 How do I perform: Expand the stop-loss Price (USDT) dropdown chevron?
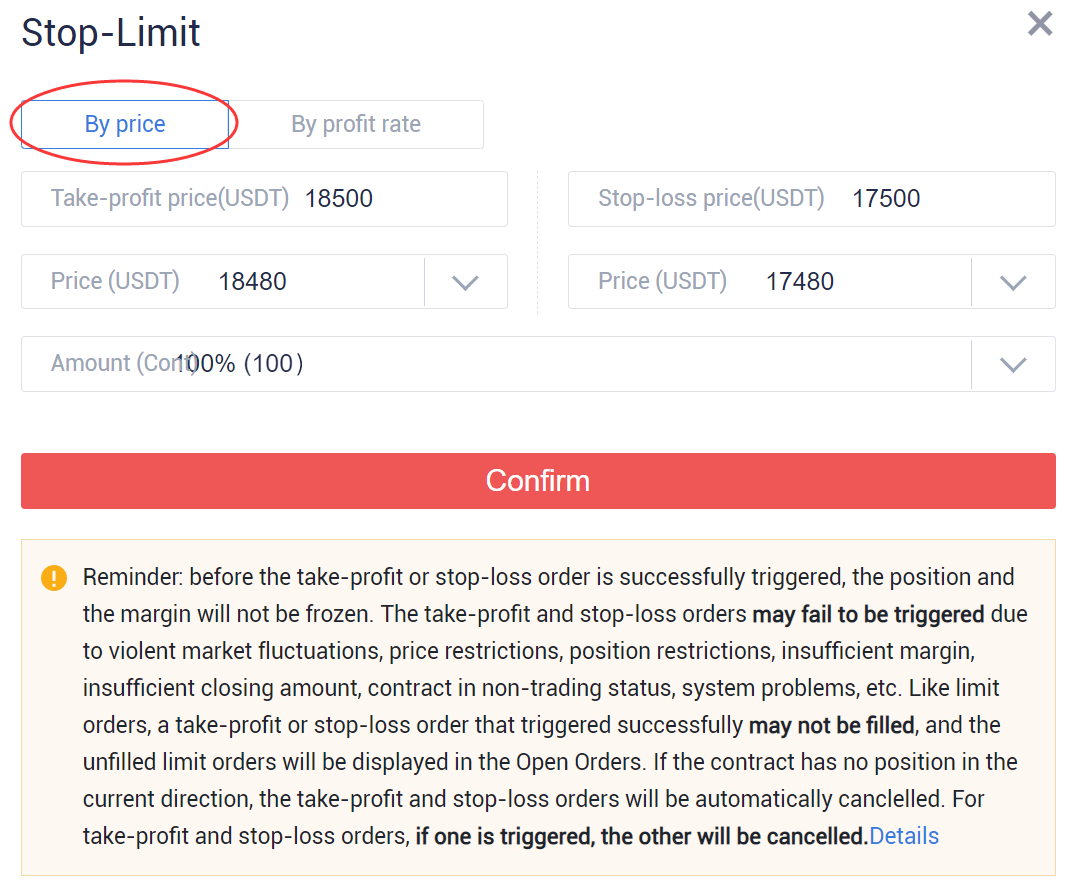tap(1013, 282)
